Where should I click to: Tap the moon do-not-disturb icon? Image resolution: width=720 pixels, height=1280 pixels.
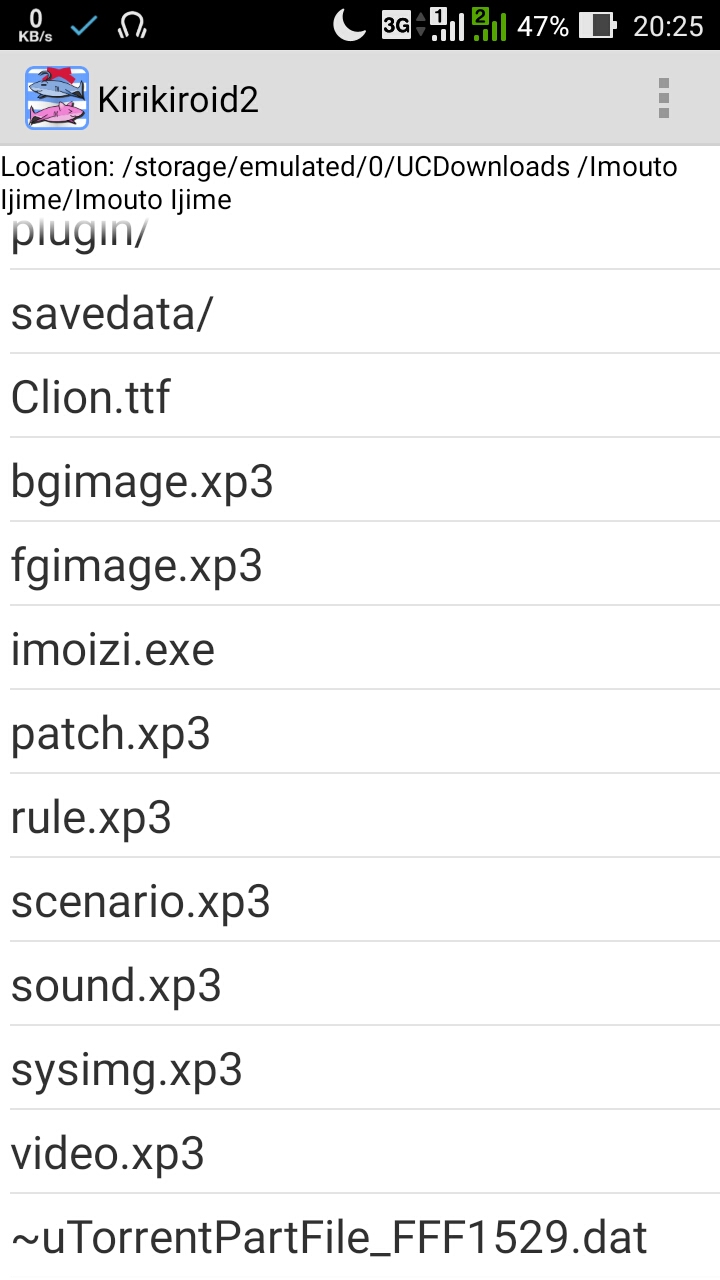349,25
